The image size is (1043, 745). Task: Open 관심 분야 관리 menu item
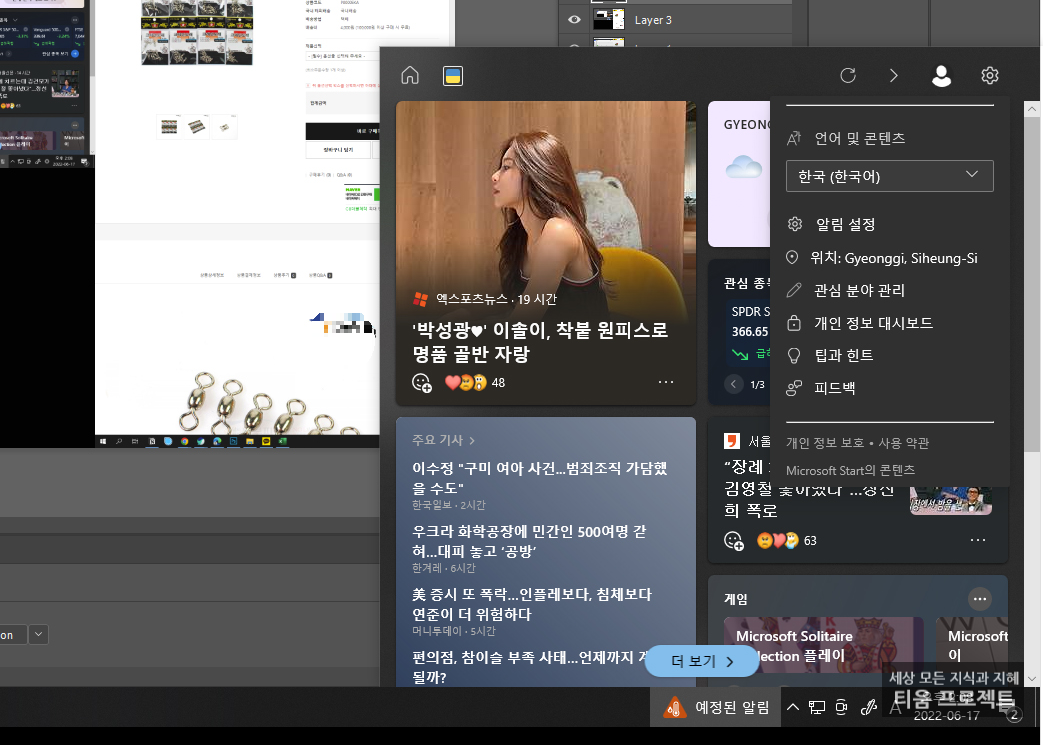click(x=846, y=291)
